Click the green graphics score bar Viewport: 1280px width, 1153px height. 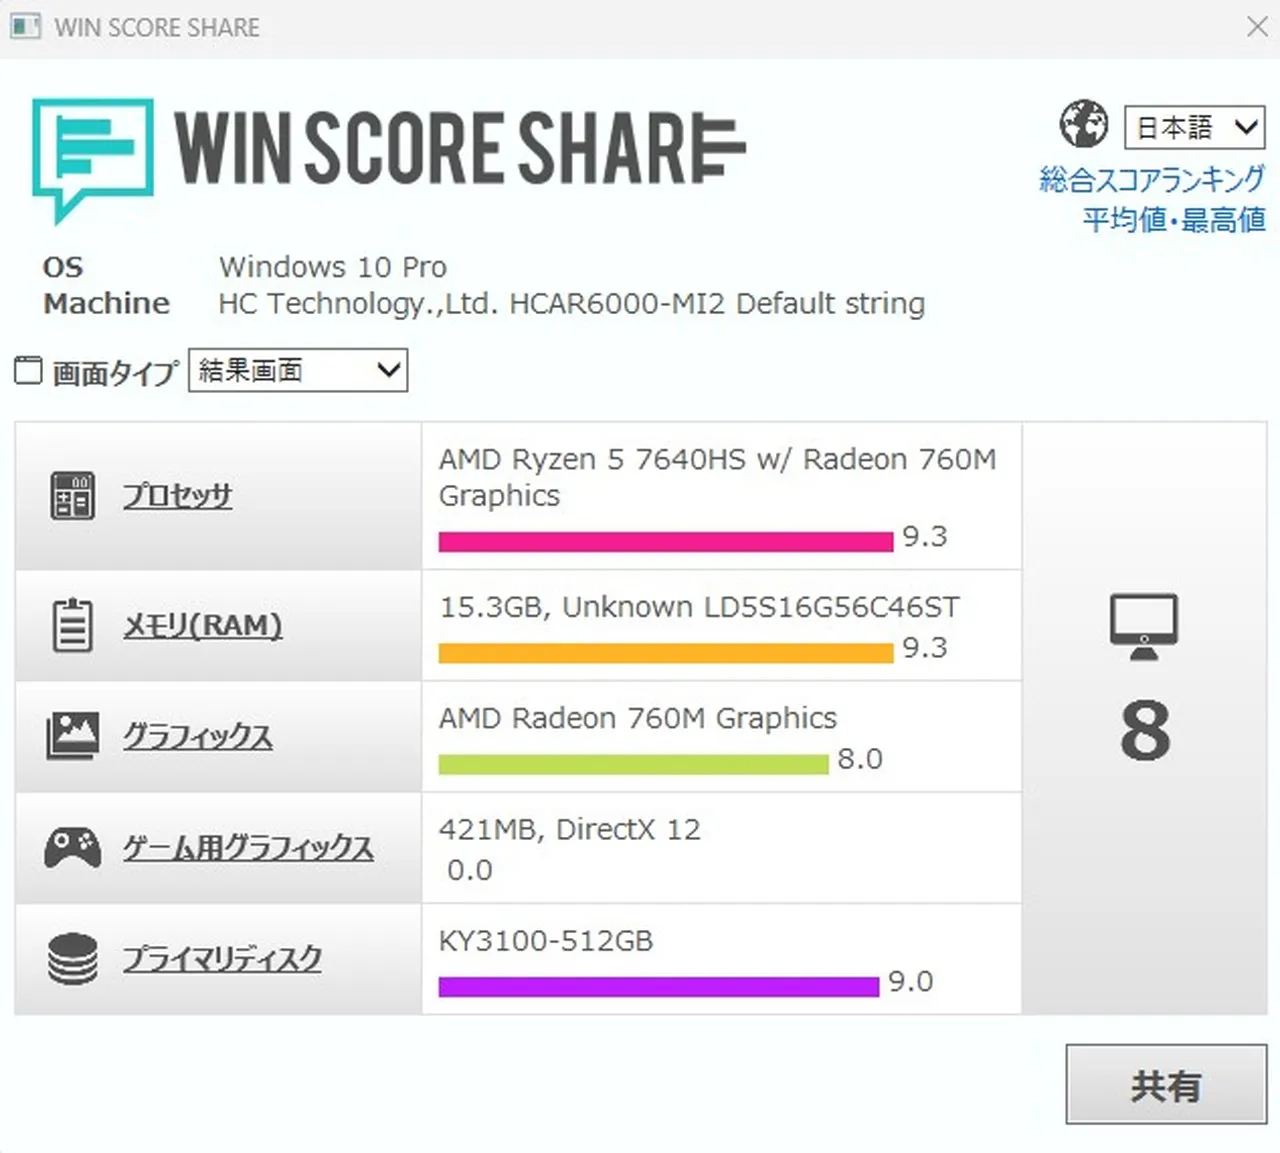coord(634,764)
